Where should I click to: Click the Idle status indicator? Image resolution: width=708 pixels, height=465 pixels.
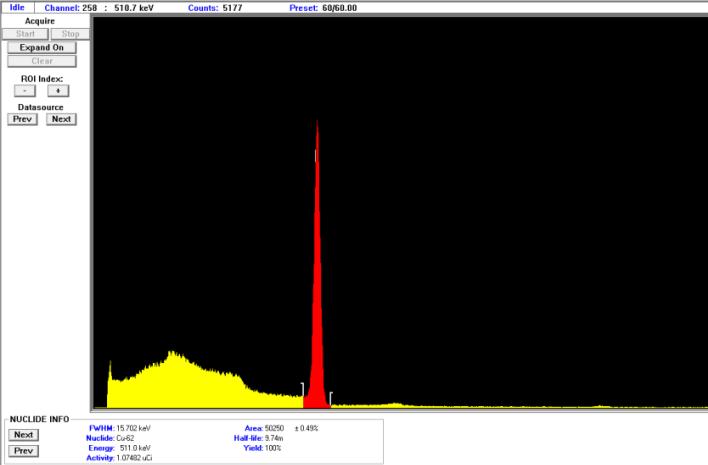(x=17, y=8)
